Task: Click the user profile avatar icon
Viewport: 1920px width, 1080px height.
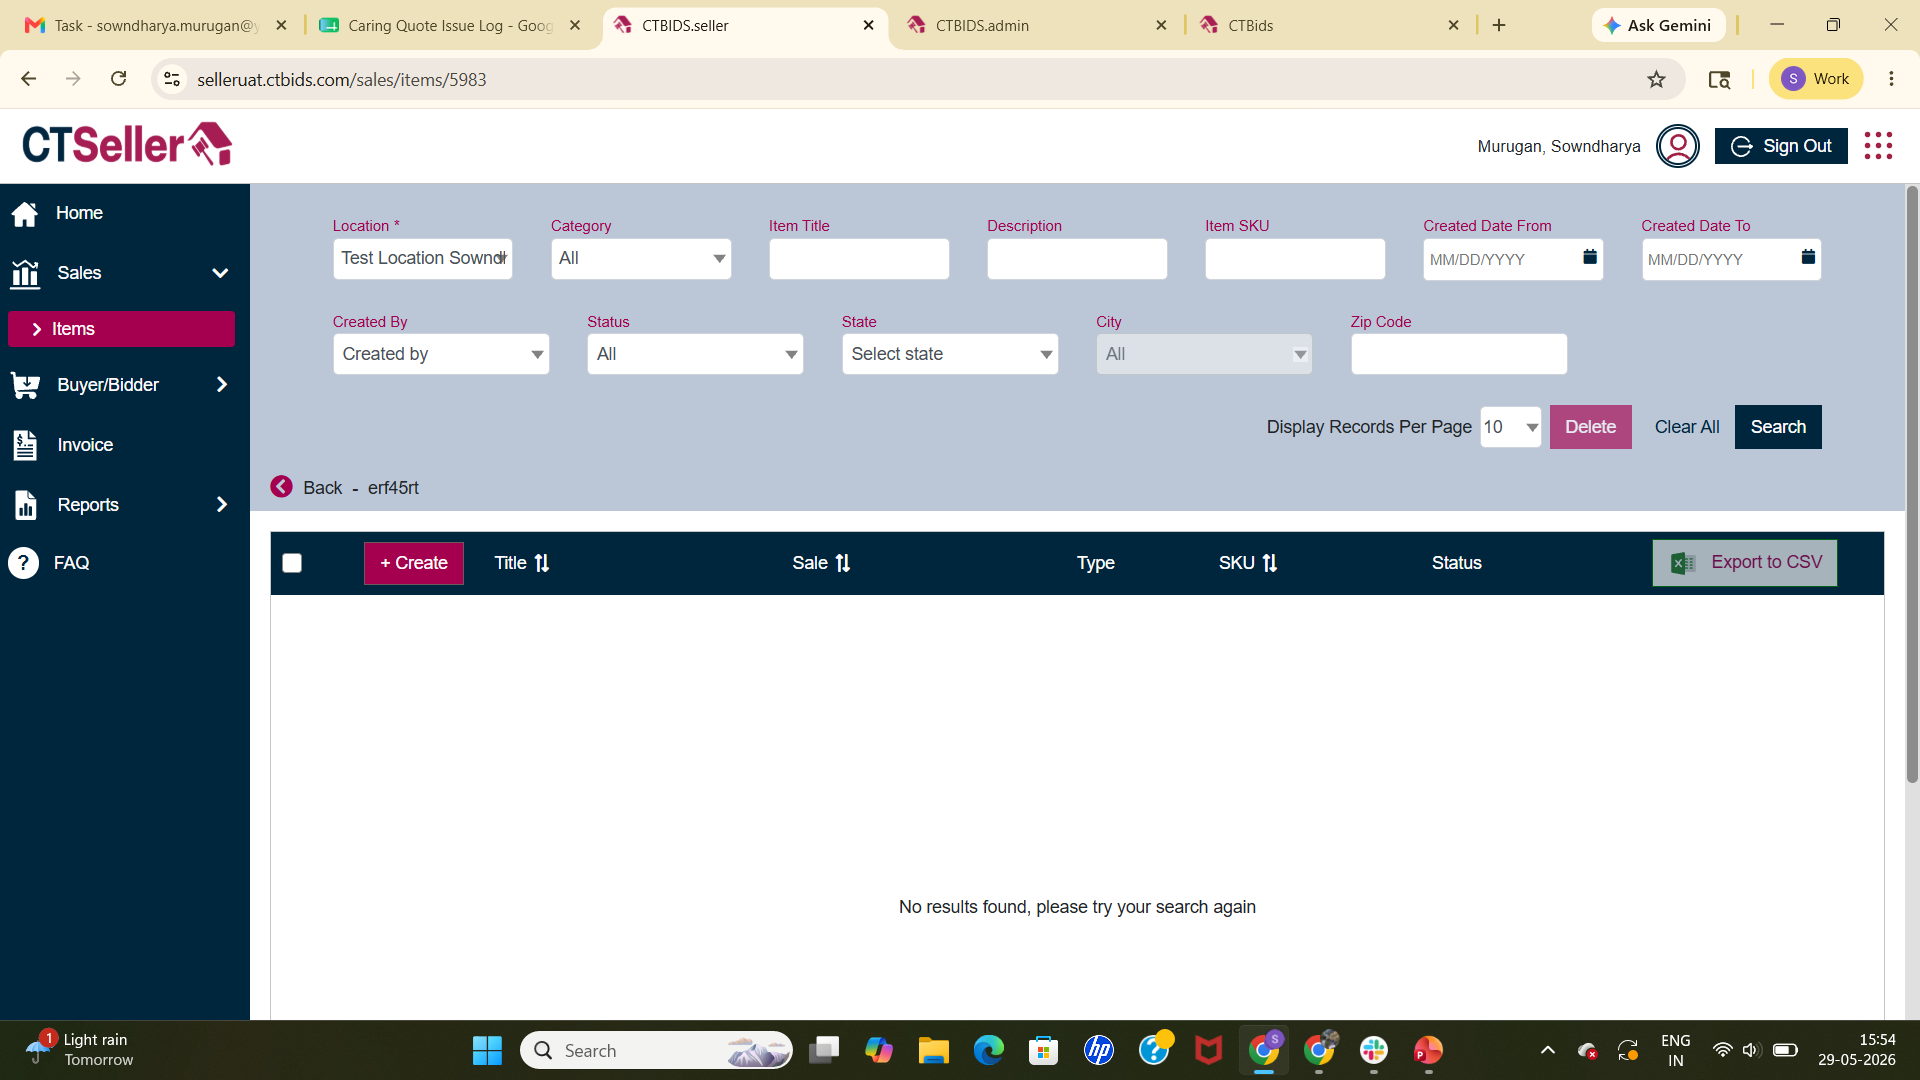Action: tap(1677, 146)
